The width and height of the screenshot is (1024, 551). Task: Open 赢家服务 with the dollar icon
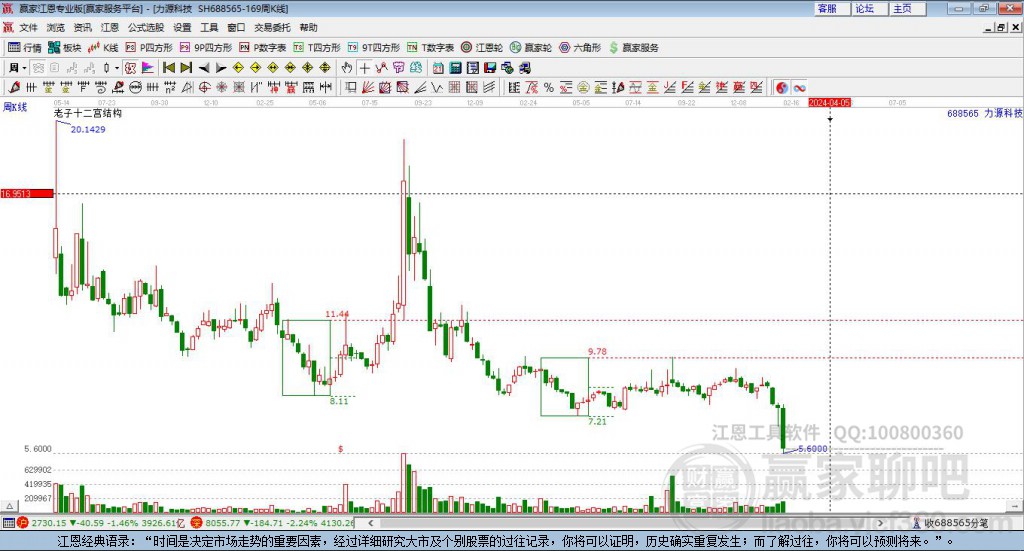pos(633,48)
